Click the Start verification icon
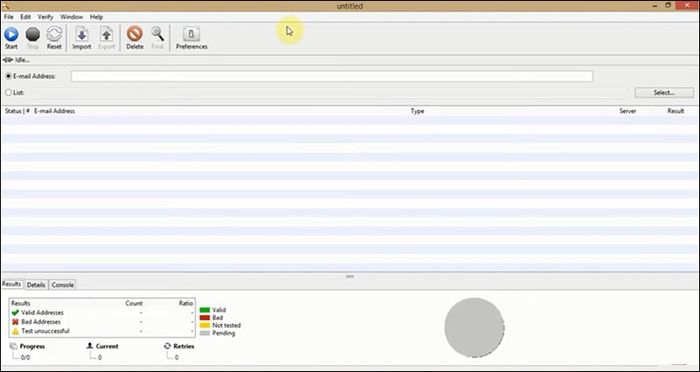This screenshot has height=372, width=700. coord(11,34)
